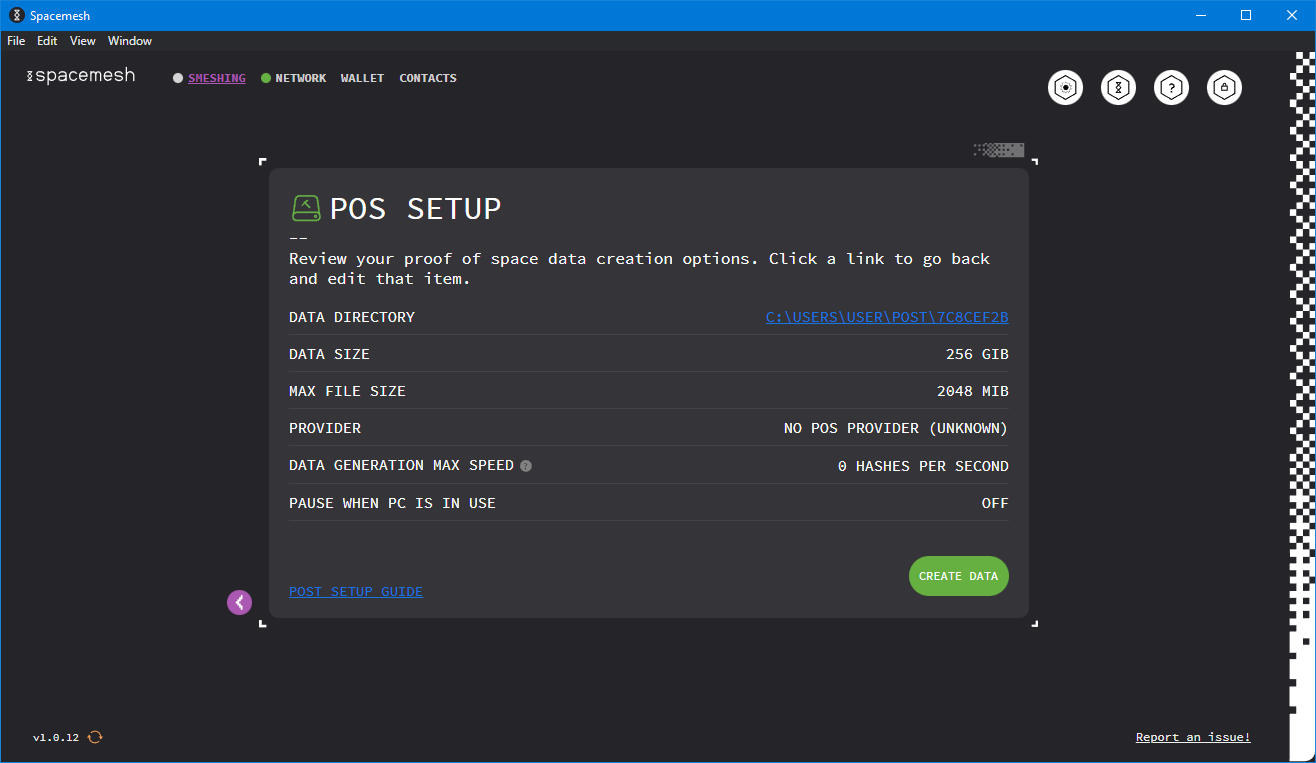The width and height of the screenshot is (1316, 763).
Task: Click the review instructions paragraph text
Action: click(x=639, y=269)
